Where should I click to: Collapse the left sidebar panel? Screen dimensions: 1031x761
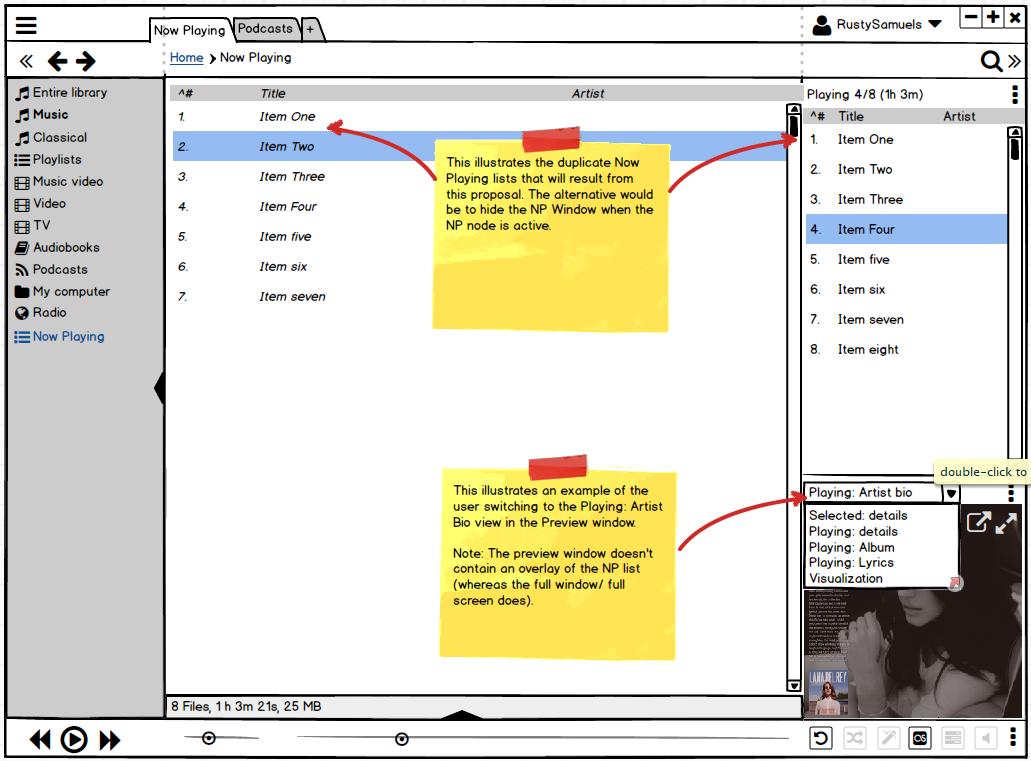pos(159,387)
